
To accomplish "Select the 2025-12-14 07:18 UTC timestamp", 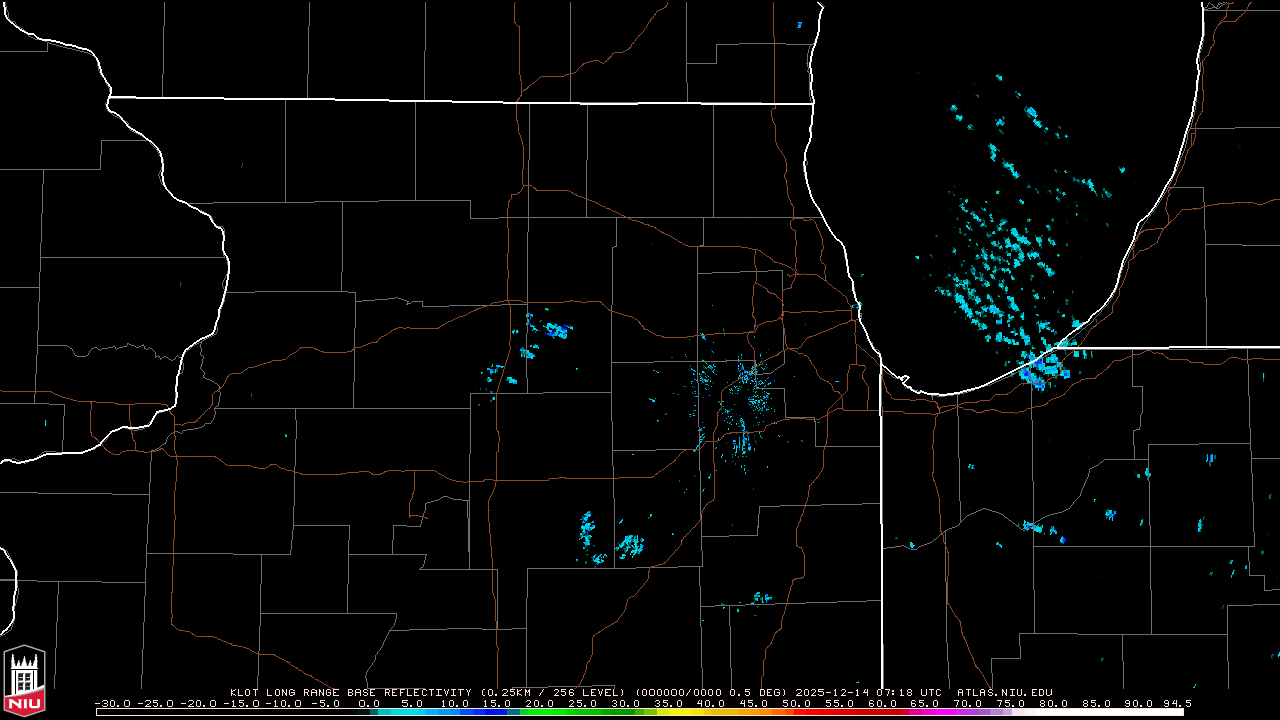I will point(883,692).
